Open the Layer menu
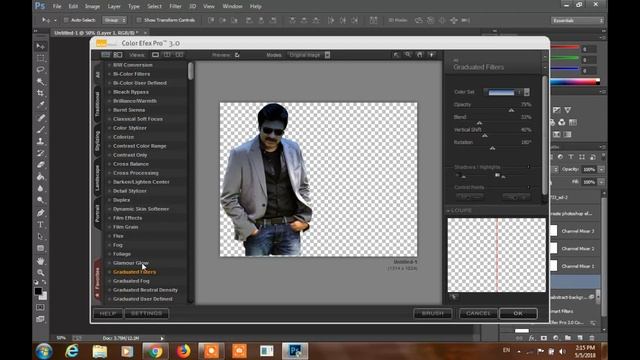The width and height of the screenshot is (640, 360). coord(114,7)
